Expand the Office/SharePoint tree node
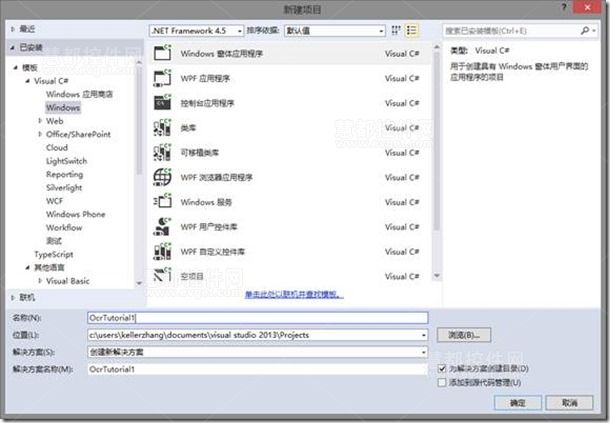Viewport: 610px width, 423px height. coord(40,134)
